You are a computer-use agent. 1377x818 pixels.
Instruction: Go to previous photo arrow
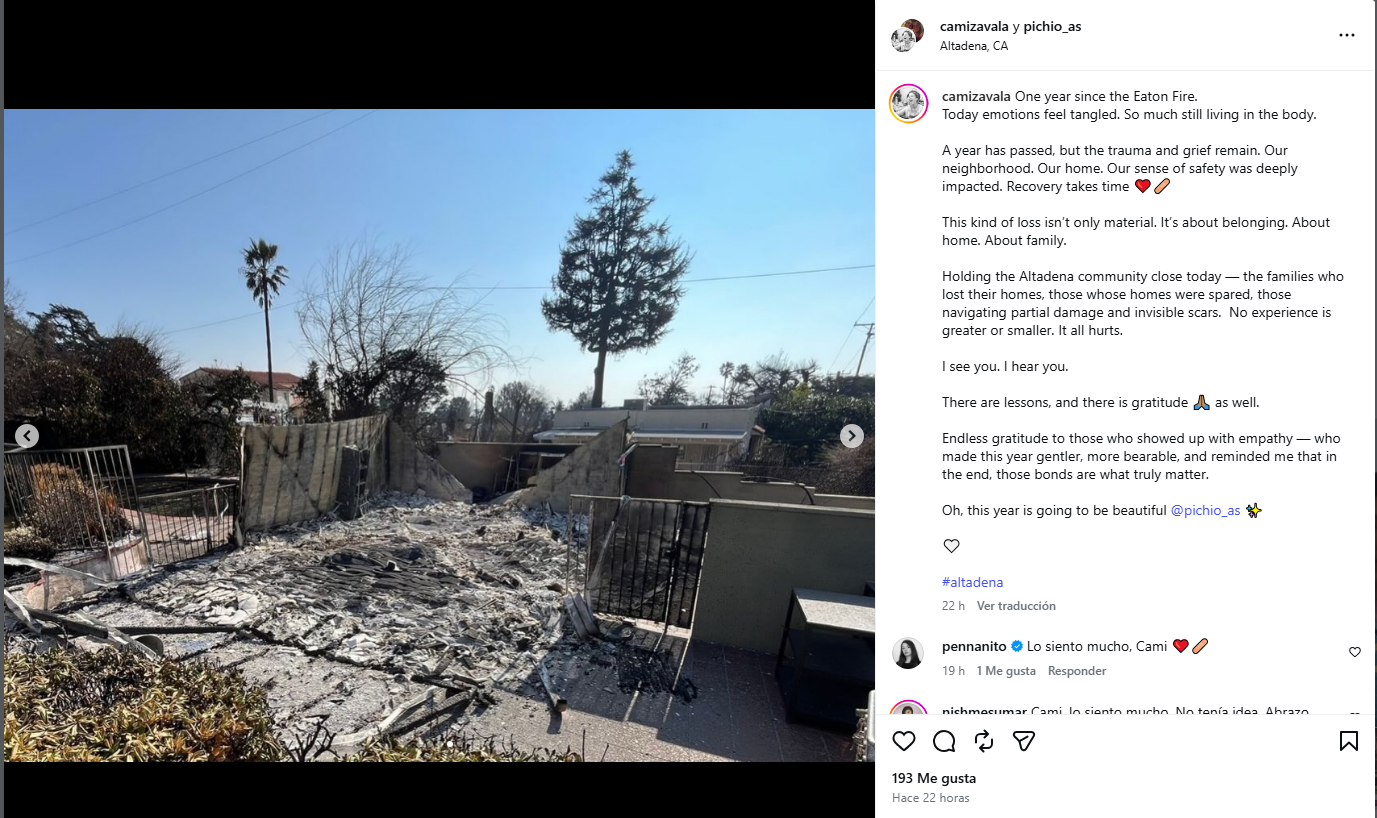[27, 436]
